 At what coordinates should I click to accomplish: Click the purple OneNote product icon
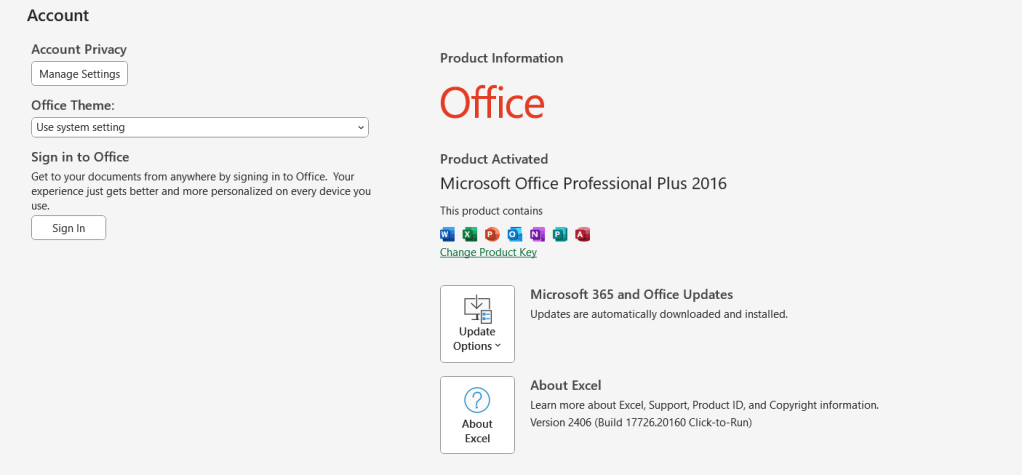tap(538, 234)
